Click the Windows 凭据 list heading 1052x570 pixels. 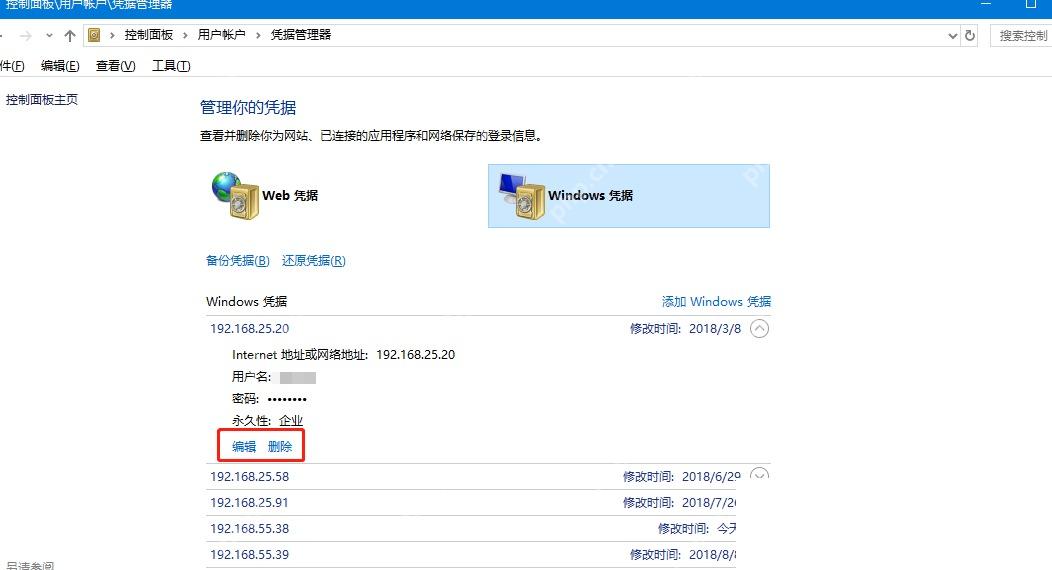(x=246, y=302)
